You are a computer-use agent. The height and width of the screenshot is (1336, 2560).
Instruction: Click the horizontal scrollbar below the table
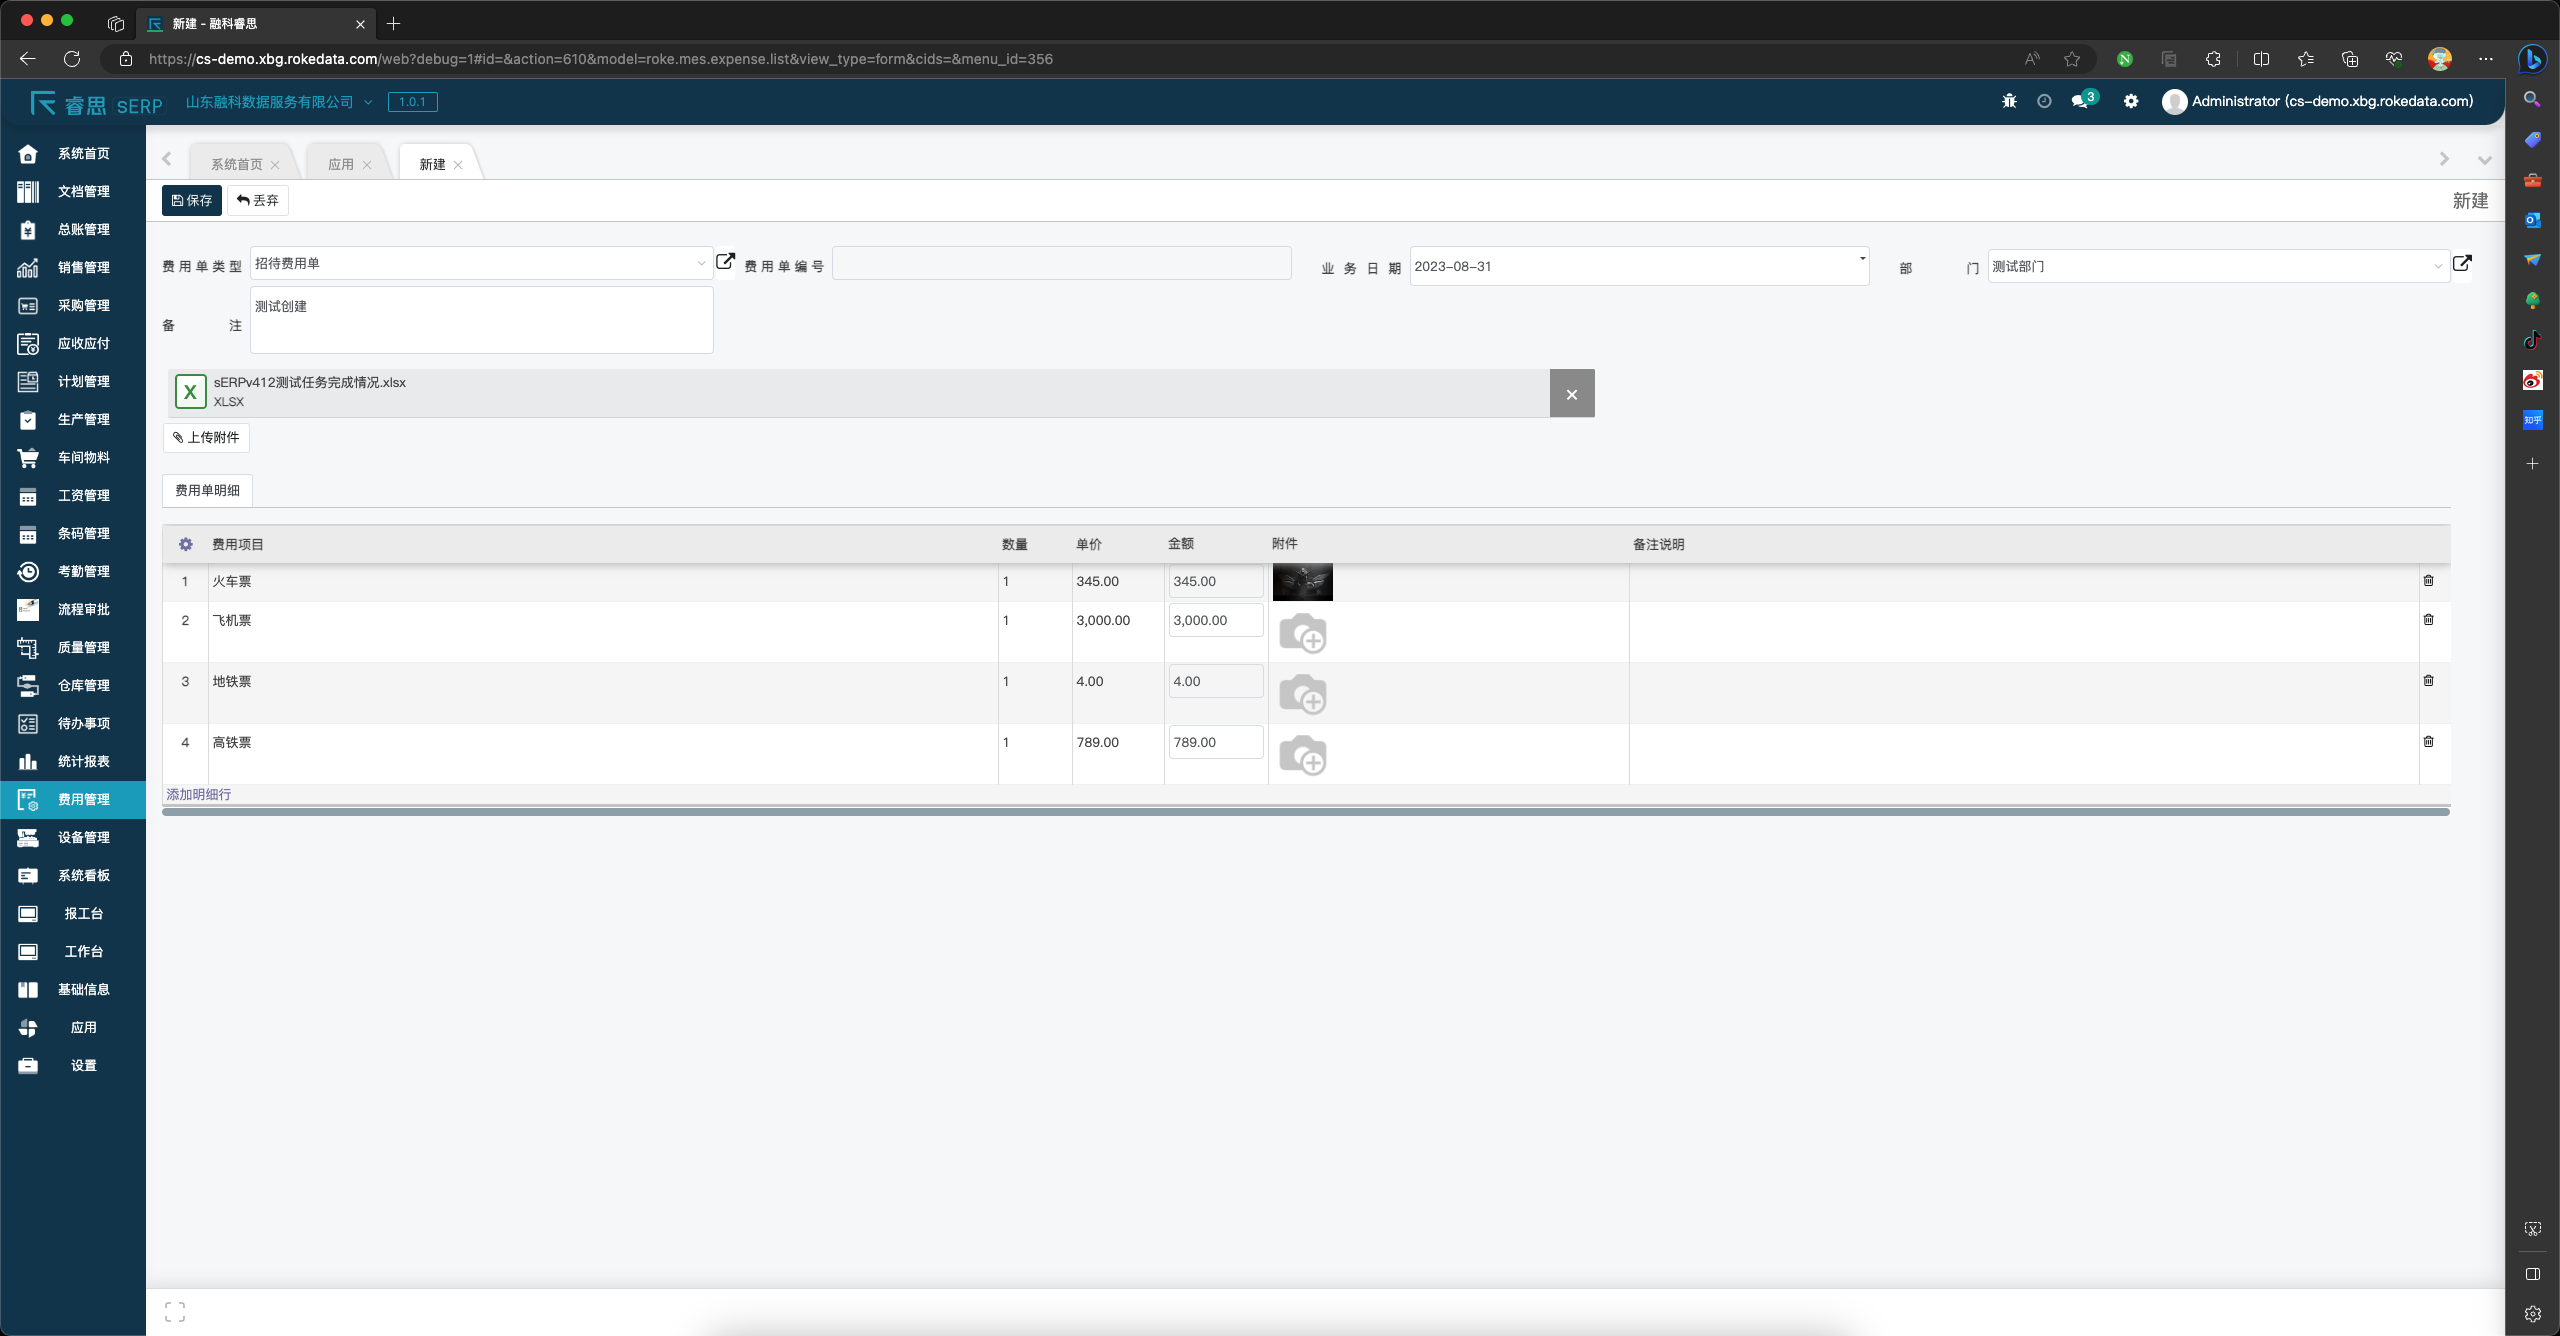pyautogui.click(x=1305, y=812)
